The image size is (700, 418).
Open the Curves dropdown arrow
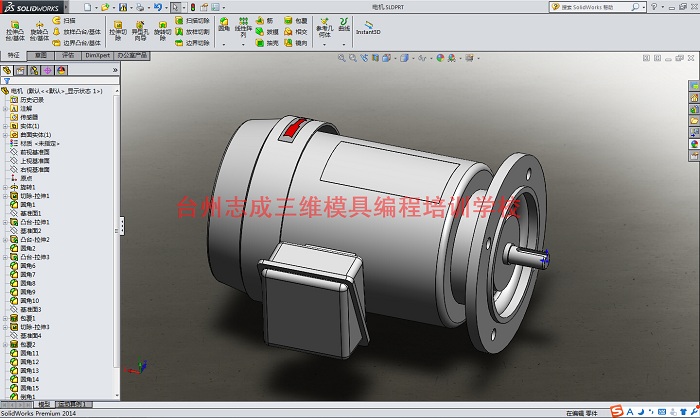click(x=344, y=45)
